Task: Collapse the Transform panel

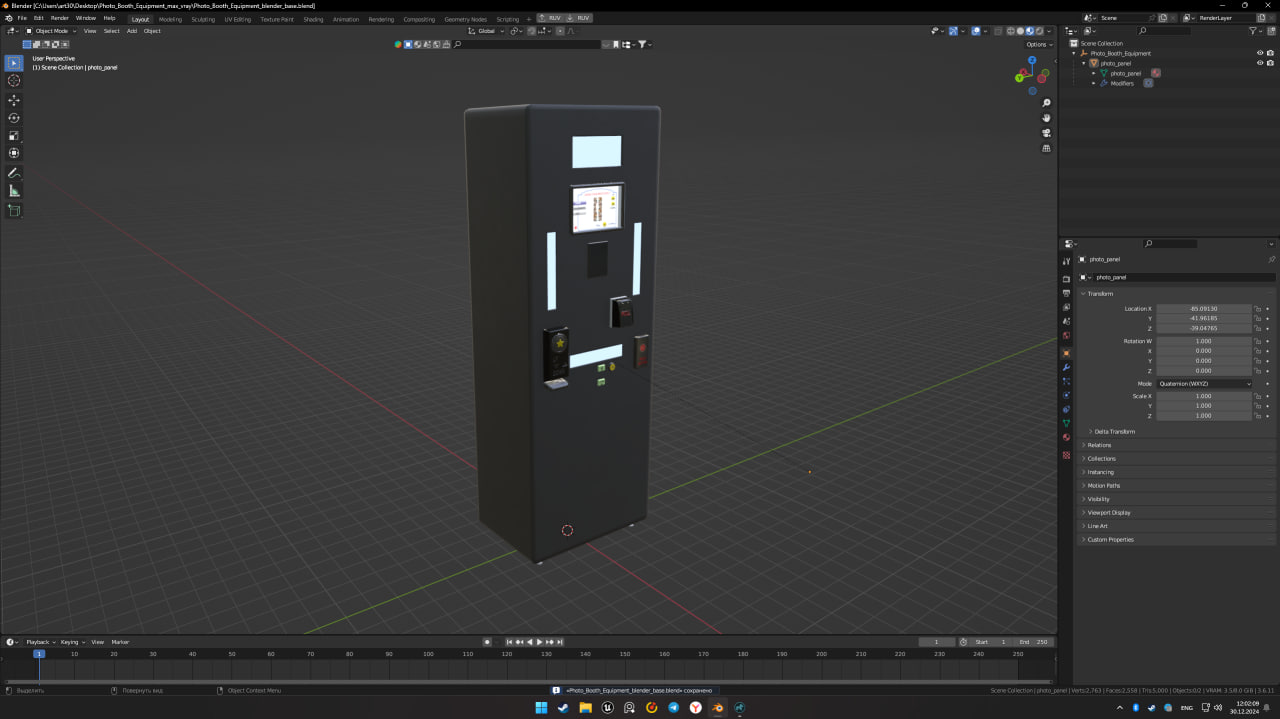Action: click(x=1100, y=294)
